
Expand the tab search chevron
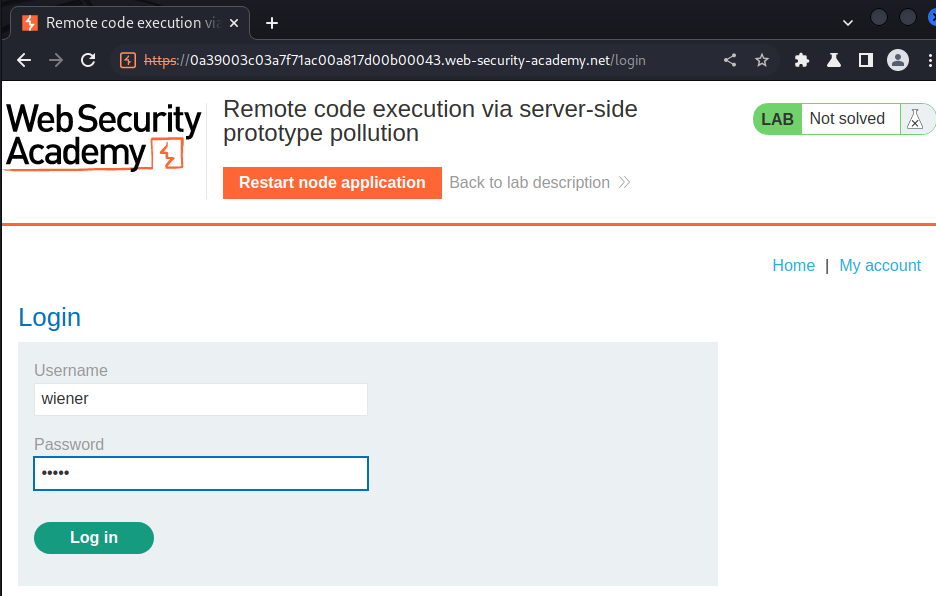point(848,23)
